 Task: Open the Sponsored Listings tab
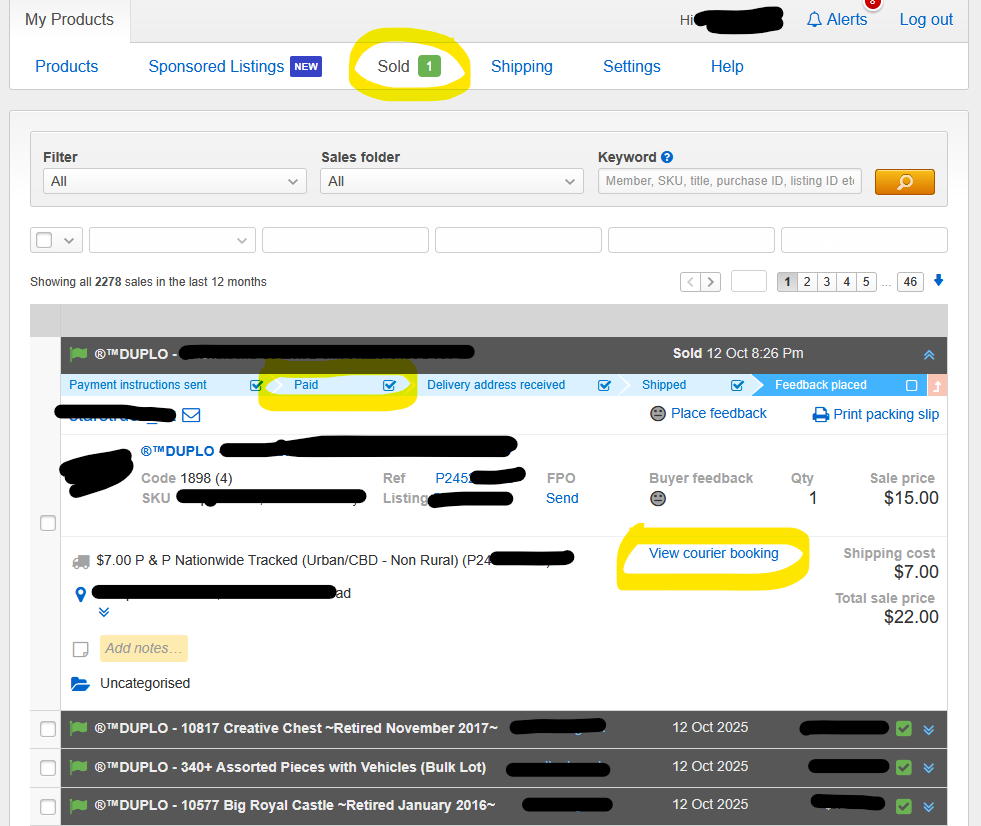tap(216, 67)
